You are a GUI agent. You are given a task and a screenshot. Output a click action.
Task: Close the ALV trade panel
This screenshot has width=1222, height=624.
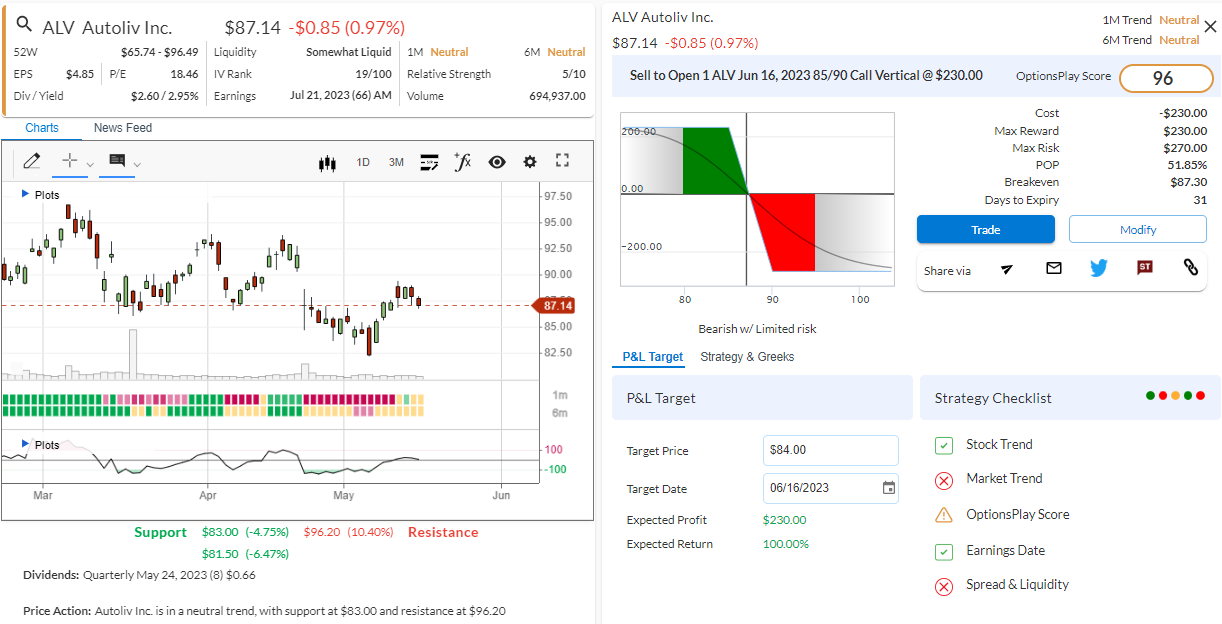point(1210,27)
